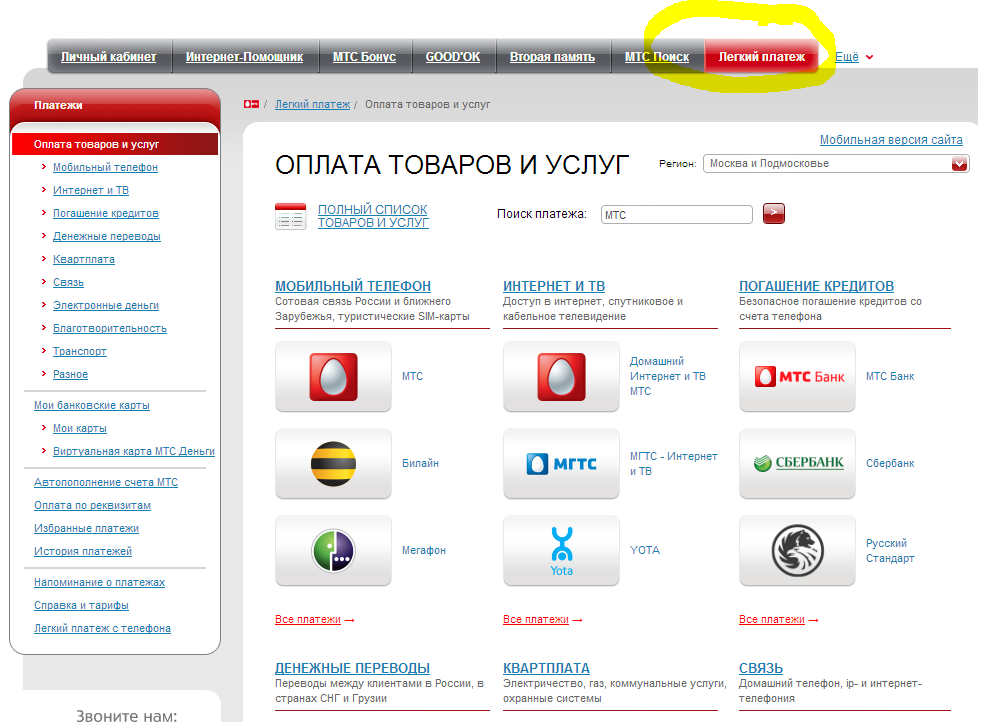The height and width of the screenshot is (722, 995).
Task: Open МОБИЛЬНЫЙ ТЕЛЕФОН category heading
Action: [353, 286]
